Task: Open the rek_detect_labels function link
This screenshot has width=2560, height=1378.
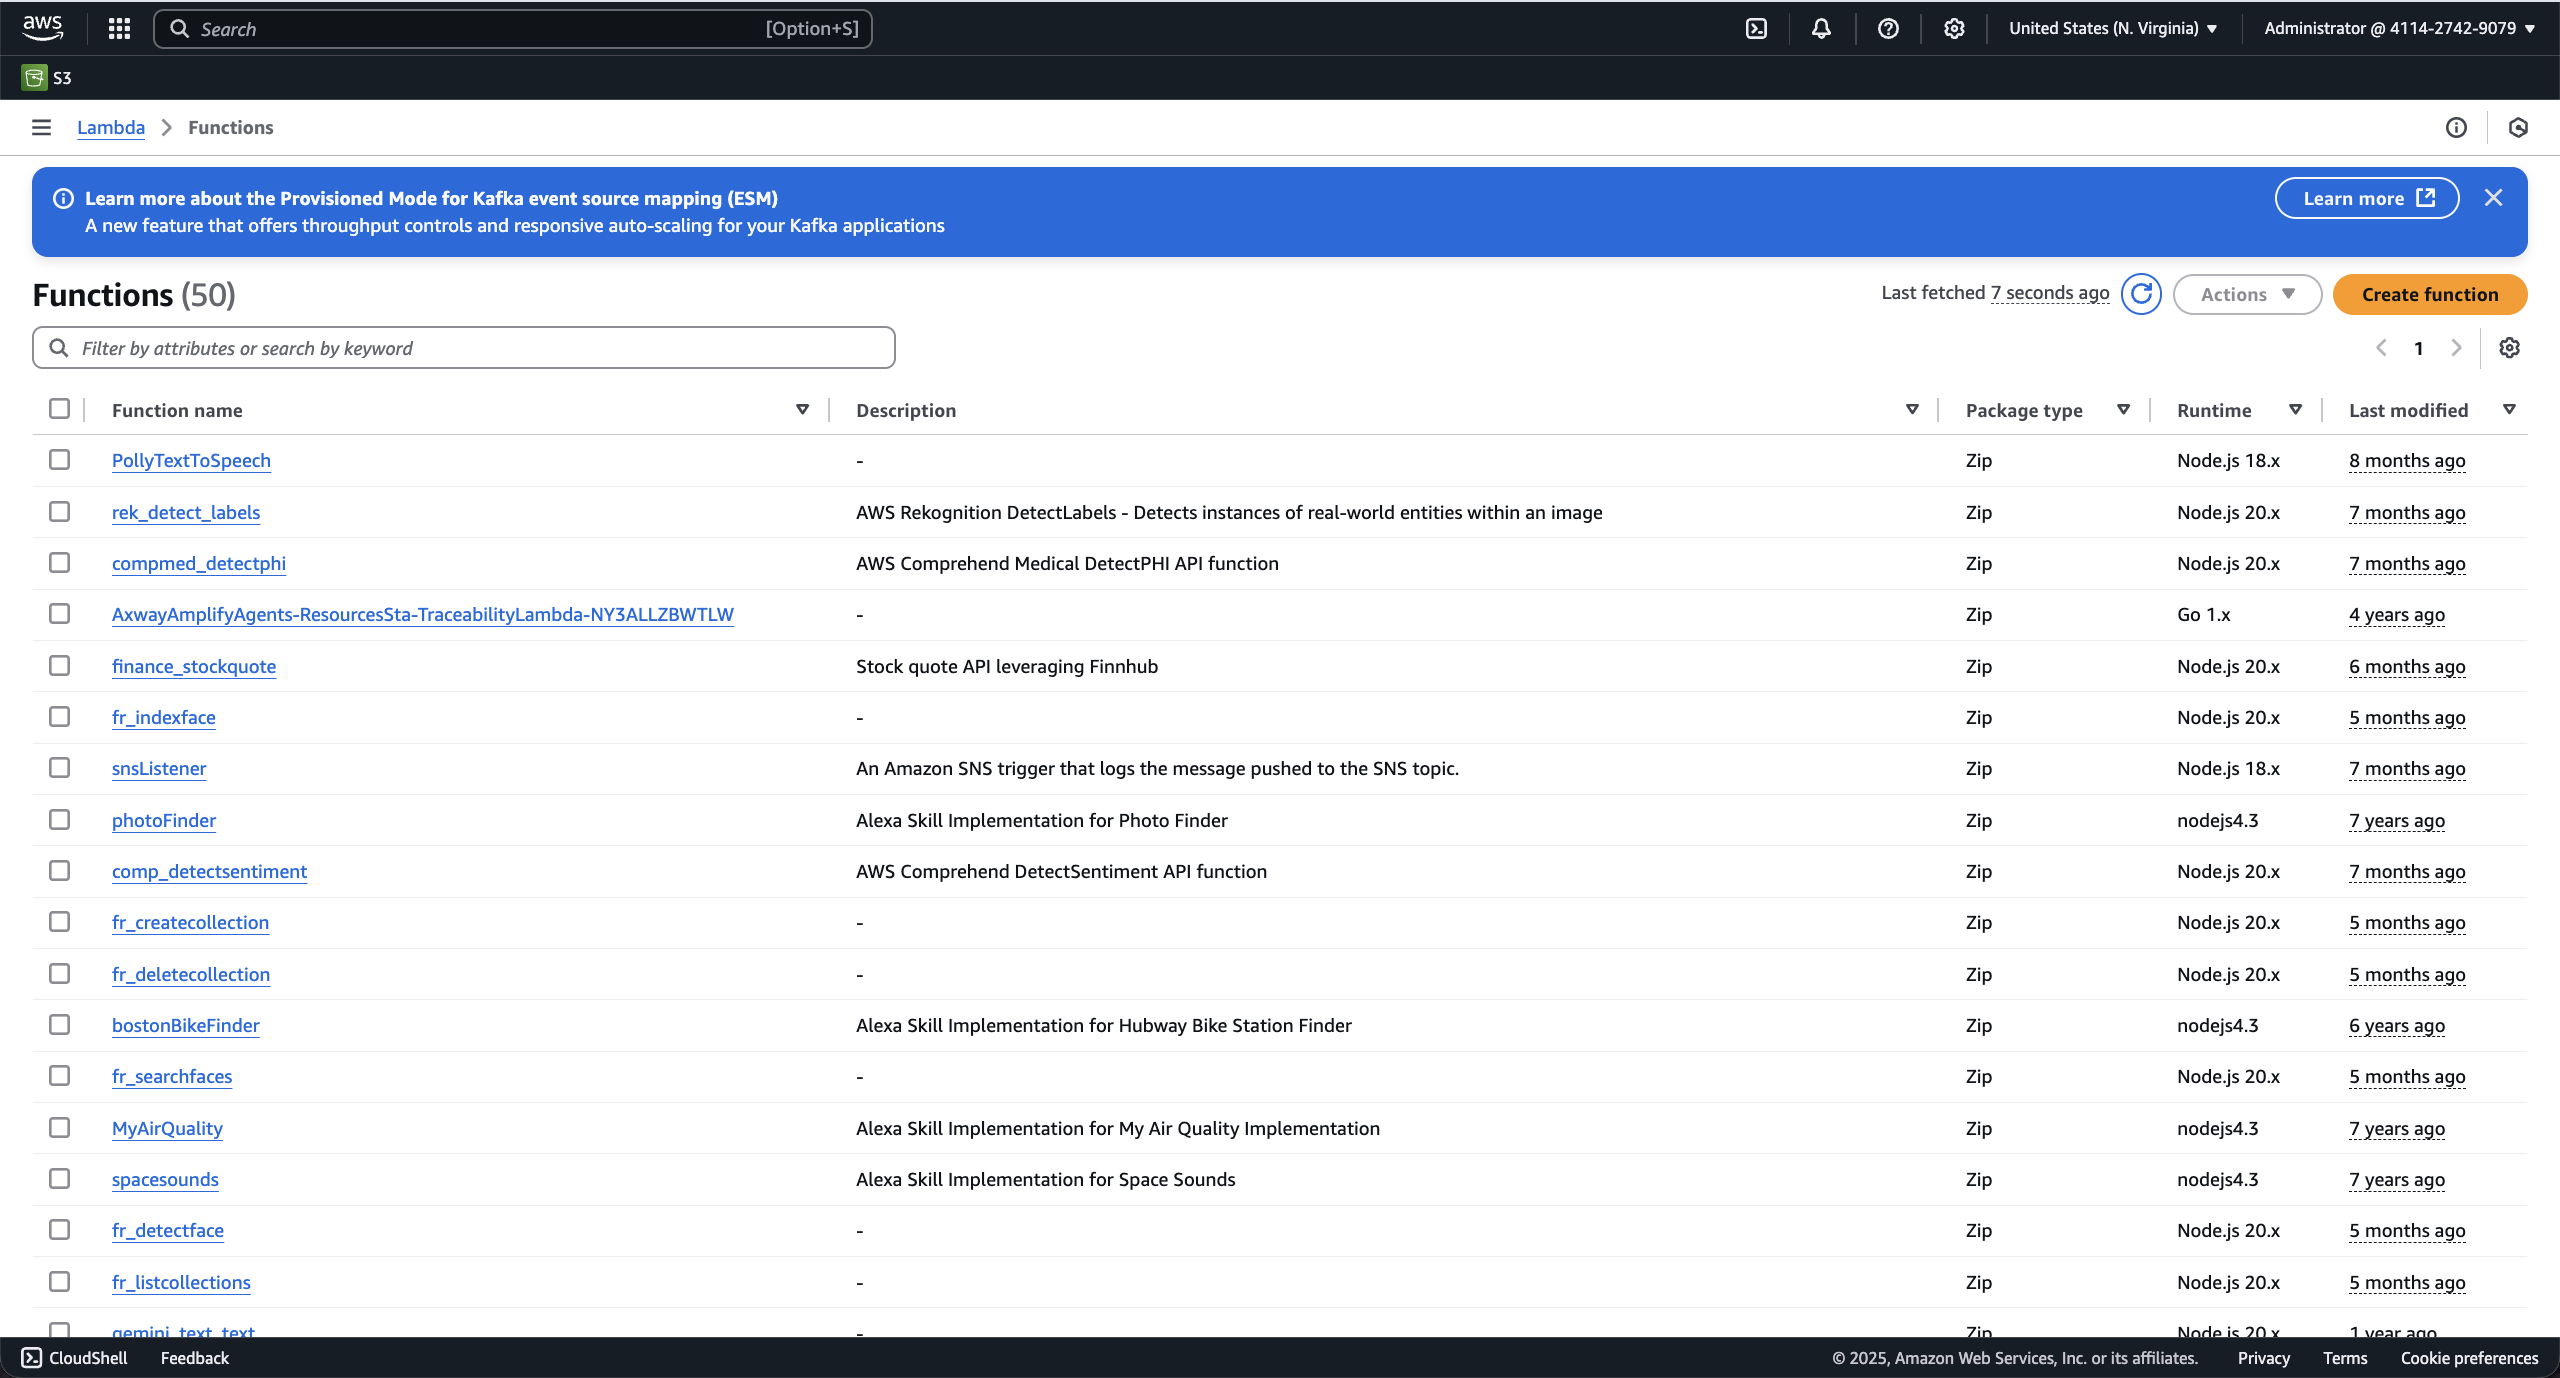Action: pyautogui.click(x=186, y=512)
